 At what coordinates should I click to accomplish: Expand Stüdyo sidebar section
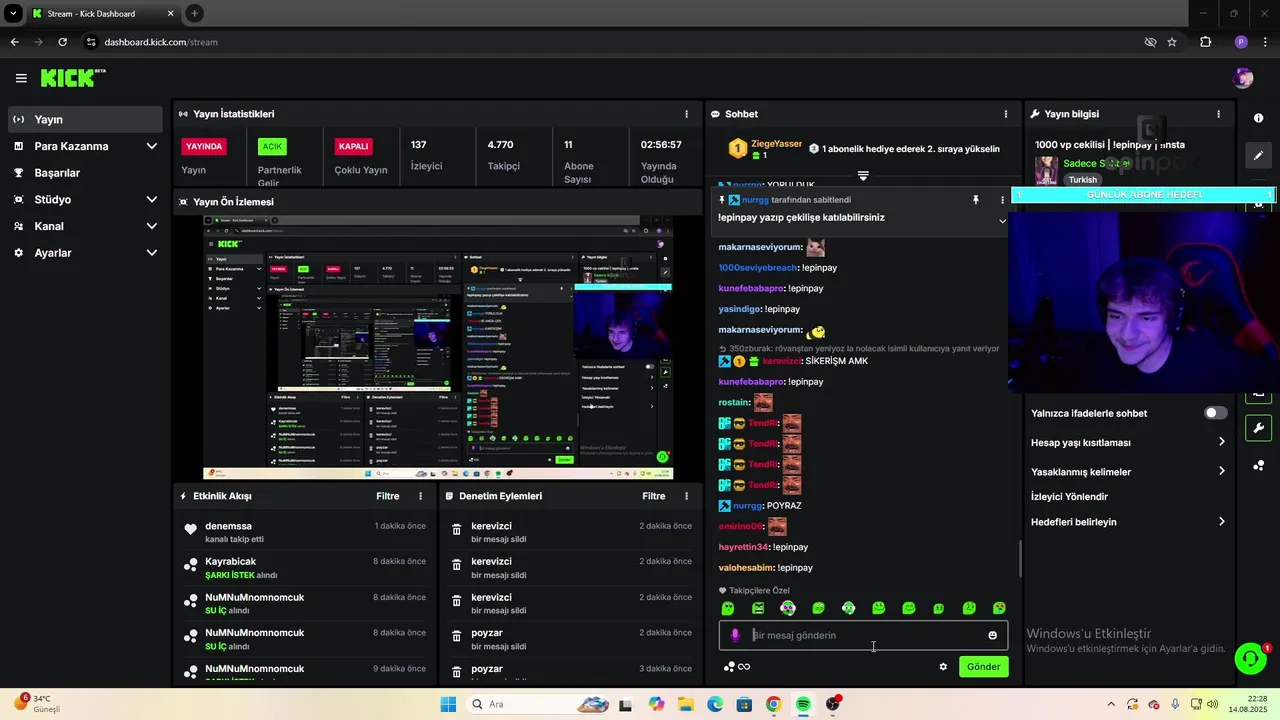[x=152, y=199]
